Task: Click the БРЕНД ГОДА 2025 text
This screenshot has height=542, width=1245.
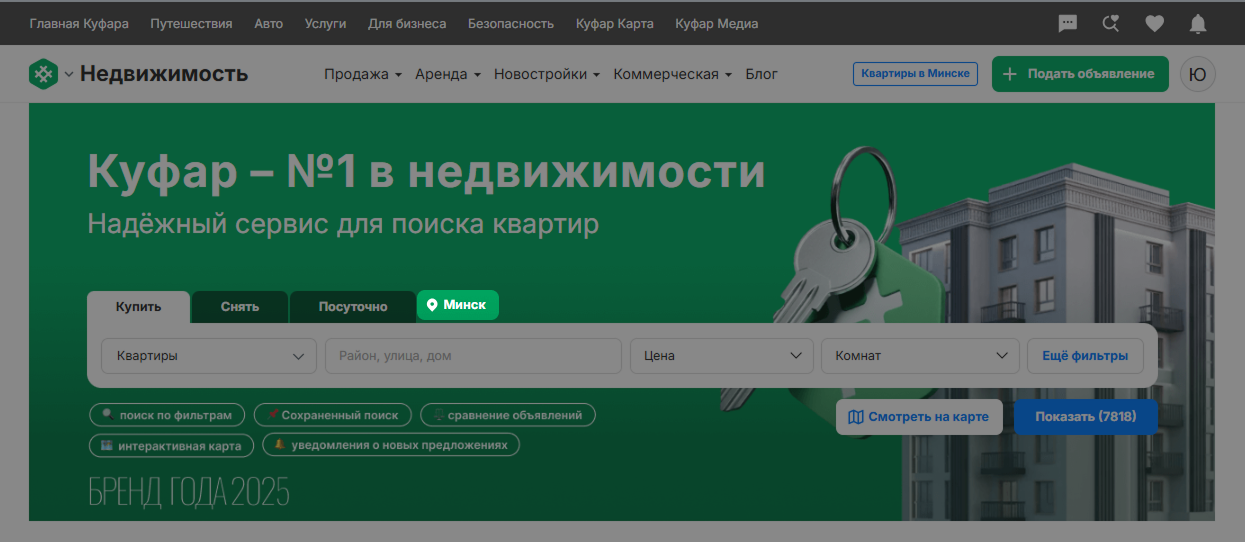Action: (x=189, y=492)
